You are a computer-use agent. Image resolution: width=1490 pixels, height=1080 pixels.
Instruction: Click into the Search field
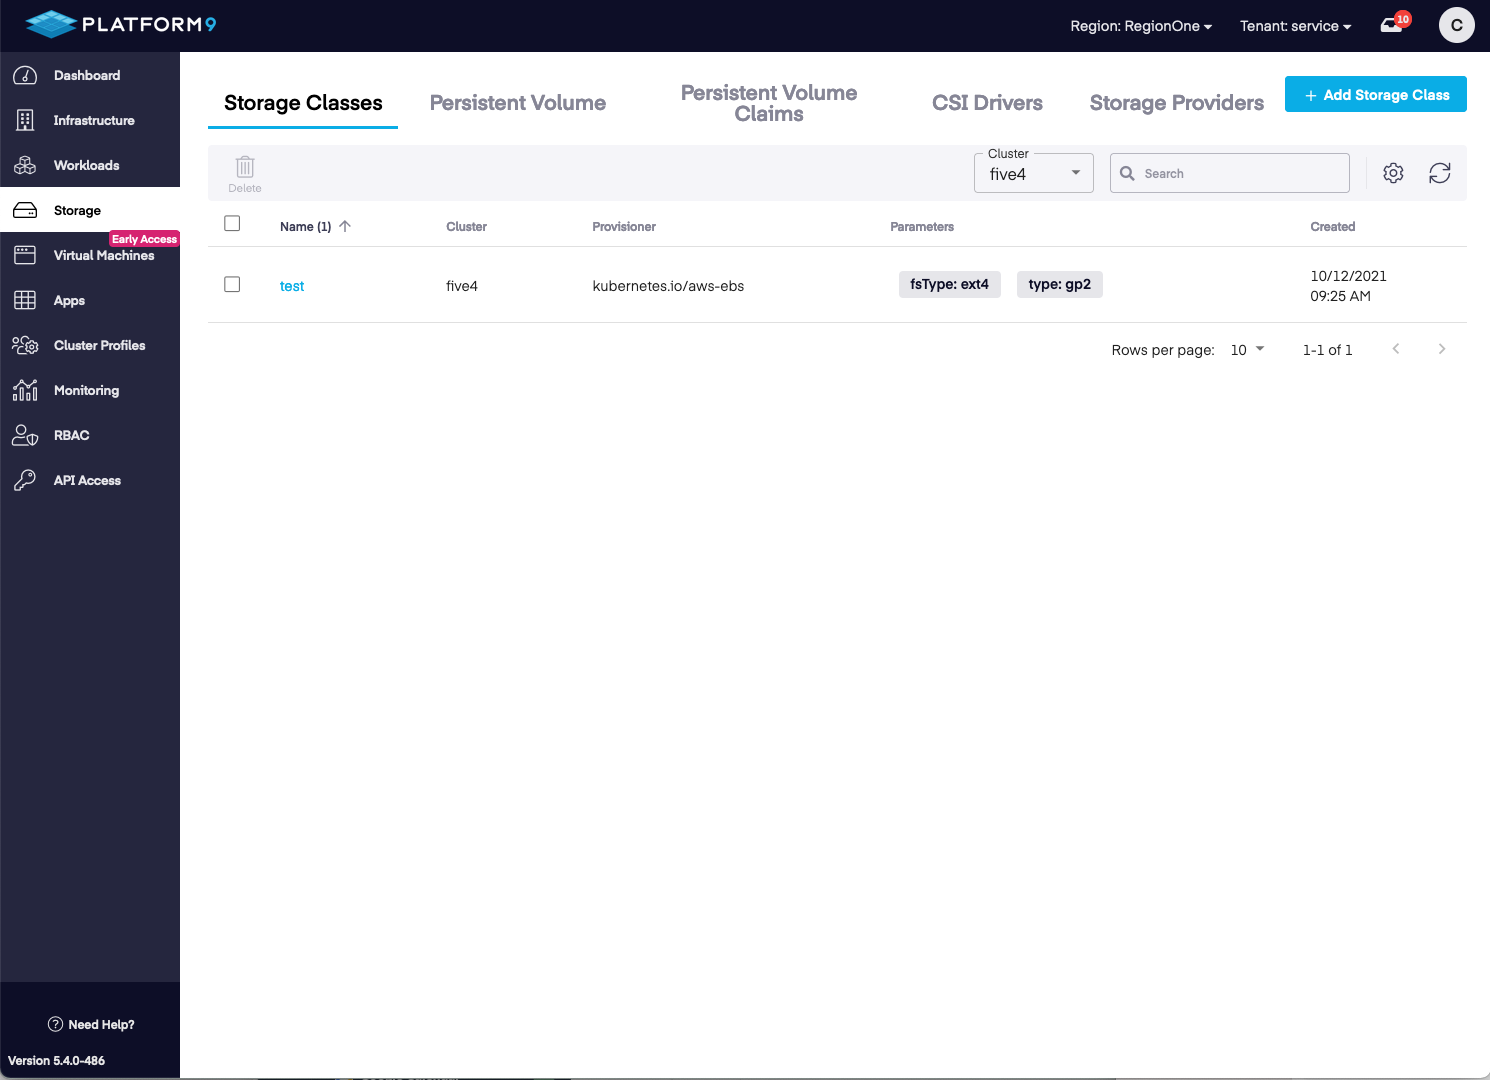pos(1240,173)
